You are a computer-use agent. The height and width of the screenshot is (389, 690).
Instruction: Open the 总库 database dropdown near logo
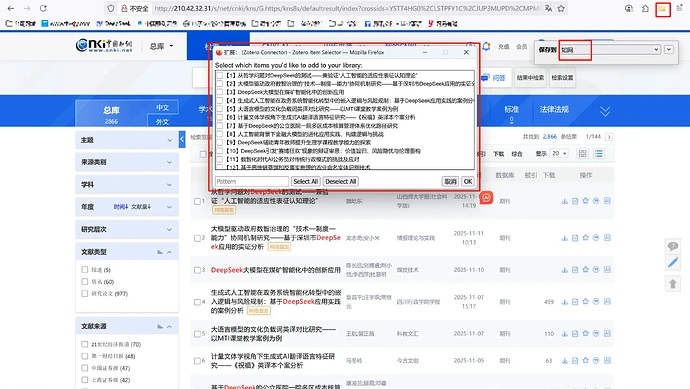pyautogui.click(x=161, y=46)
